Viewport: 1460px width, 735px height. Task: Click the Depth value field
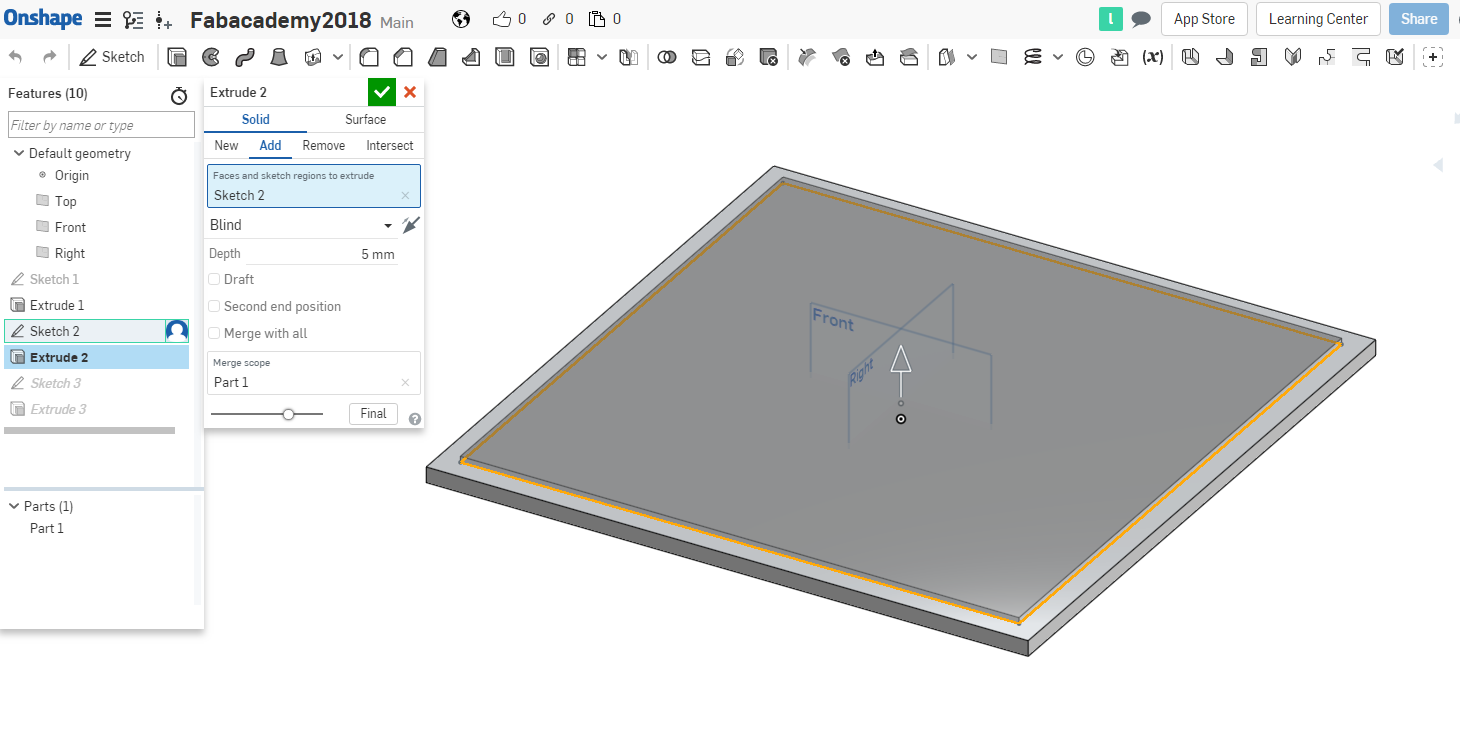coord(323,254)
